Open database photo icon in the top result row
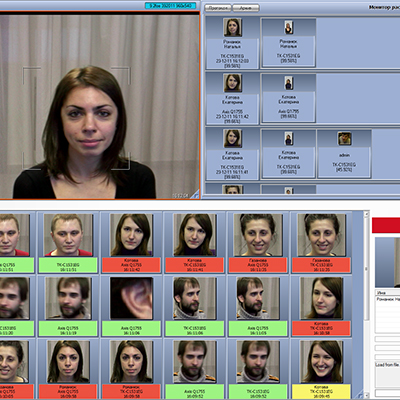Viewport: 400px width, 400px height. [288, 27]
